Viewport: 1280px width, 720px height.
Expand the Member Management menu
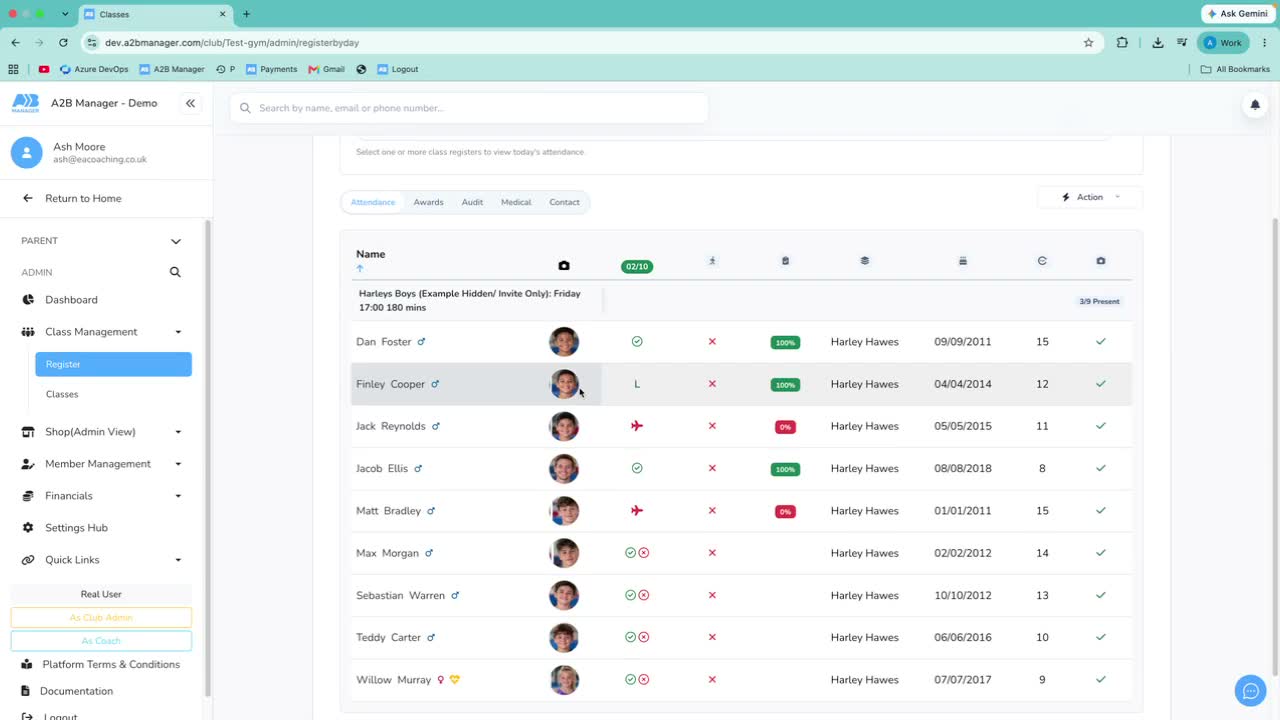coord(178,464)
